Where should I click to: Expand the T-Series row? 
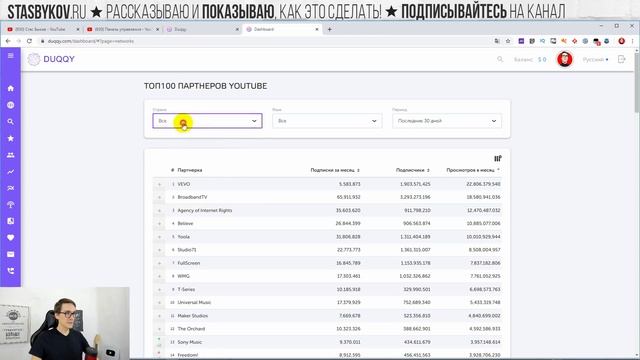click(159, 290)
